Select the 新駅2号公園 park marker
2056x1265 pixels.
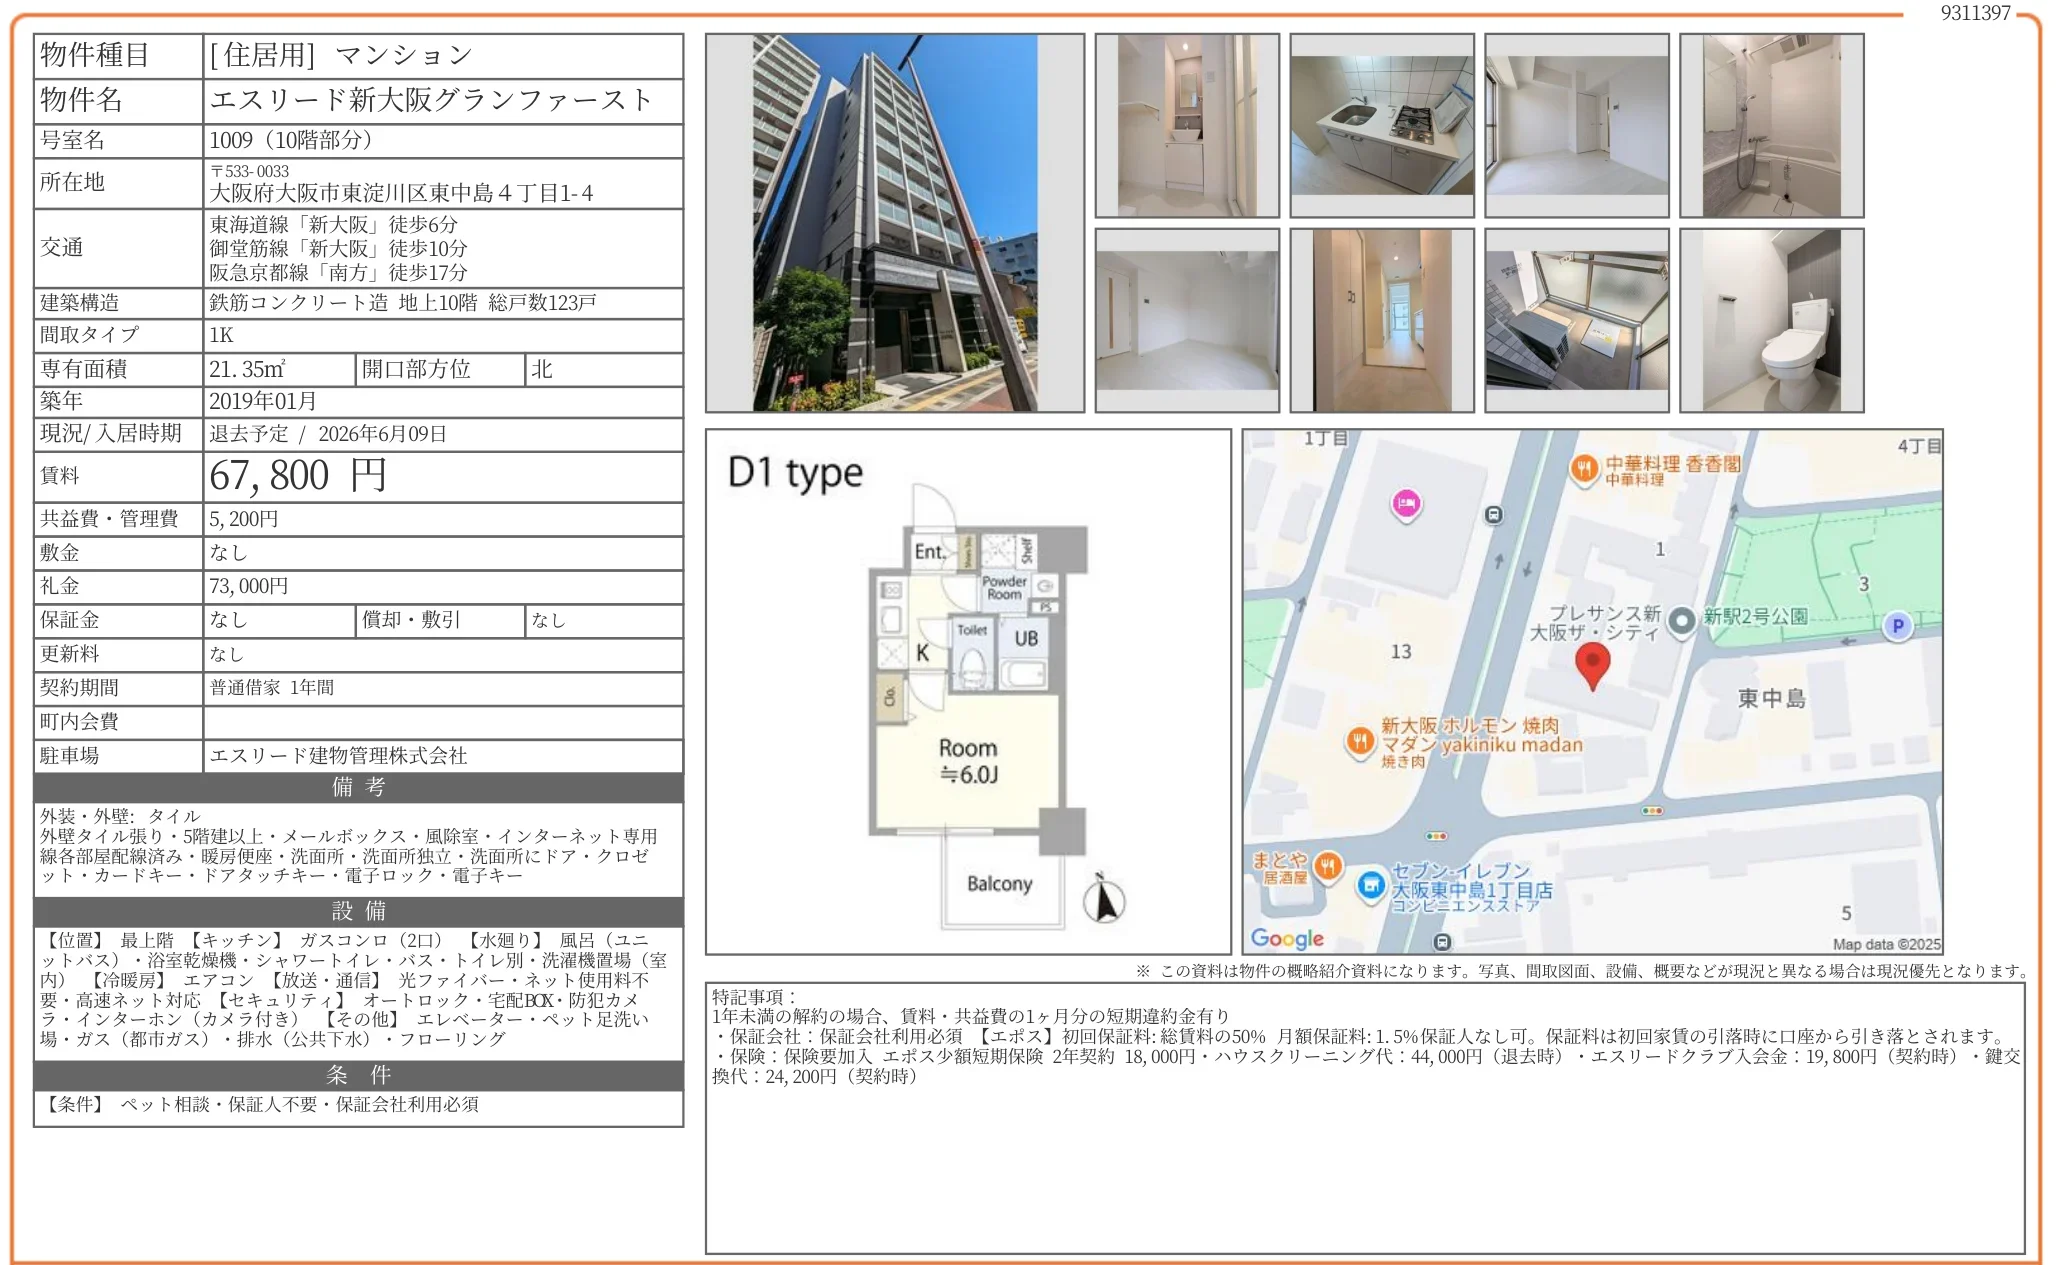click(1681, 619)
